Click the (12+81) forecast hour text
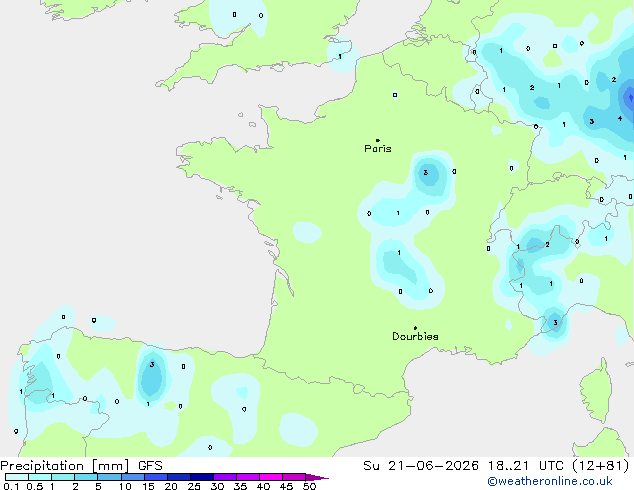Image resolution: width=634 pixels, height=490 pixels. click(x=601, y=466)
